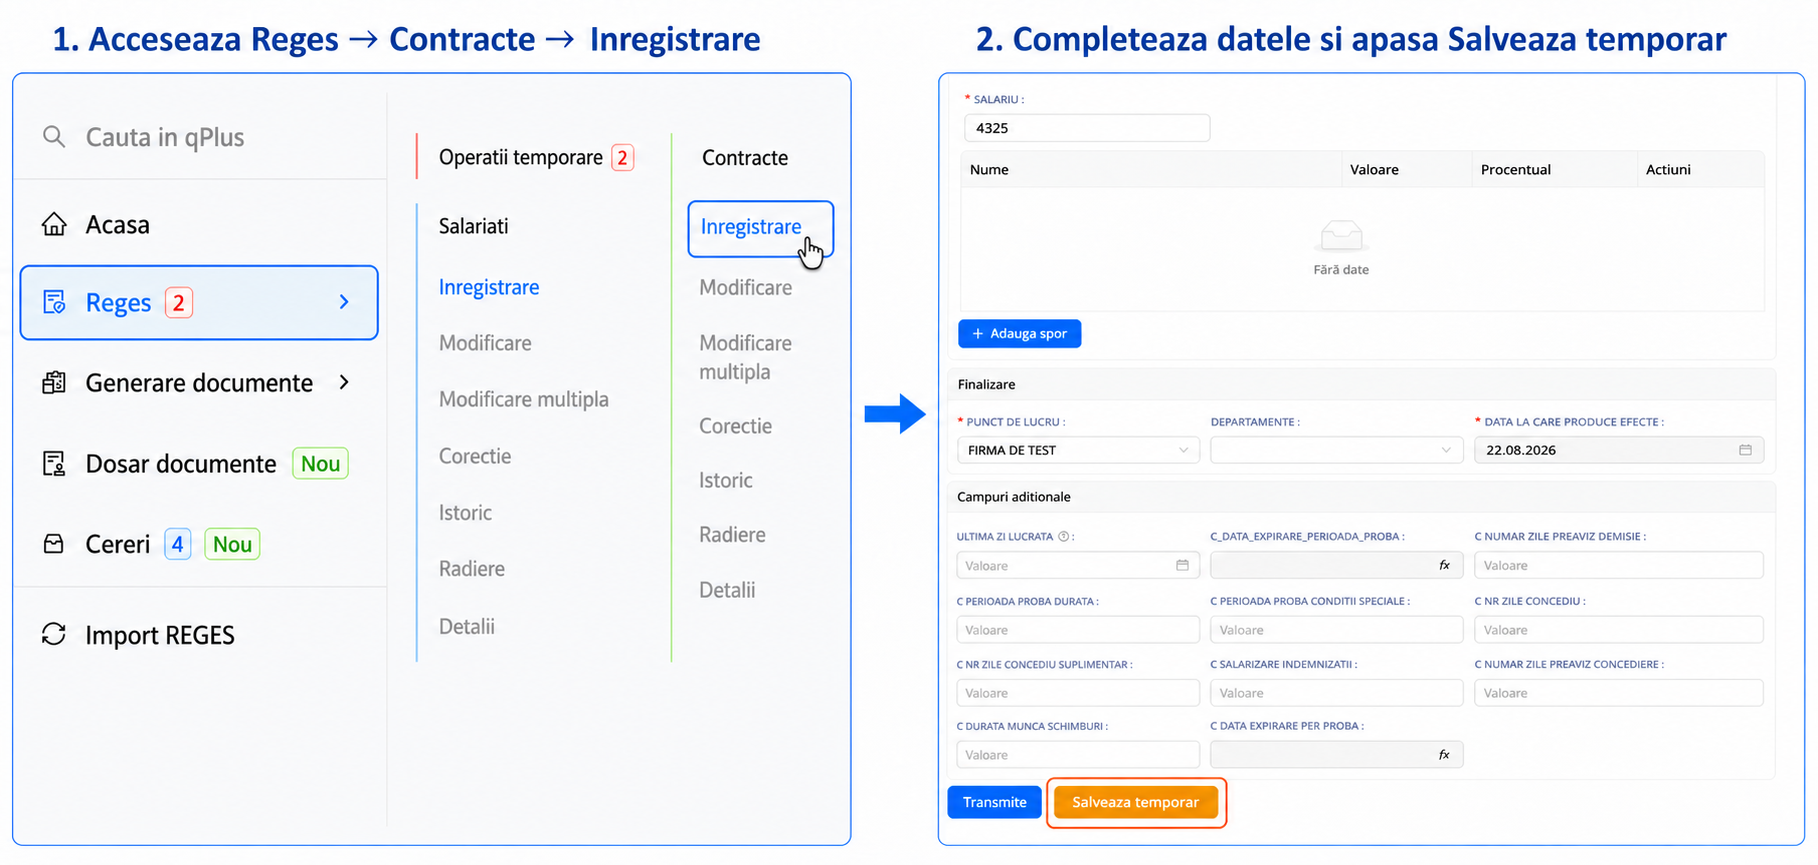
Task: Click the Transmite button
Action: pos(994,802)
